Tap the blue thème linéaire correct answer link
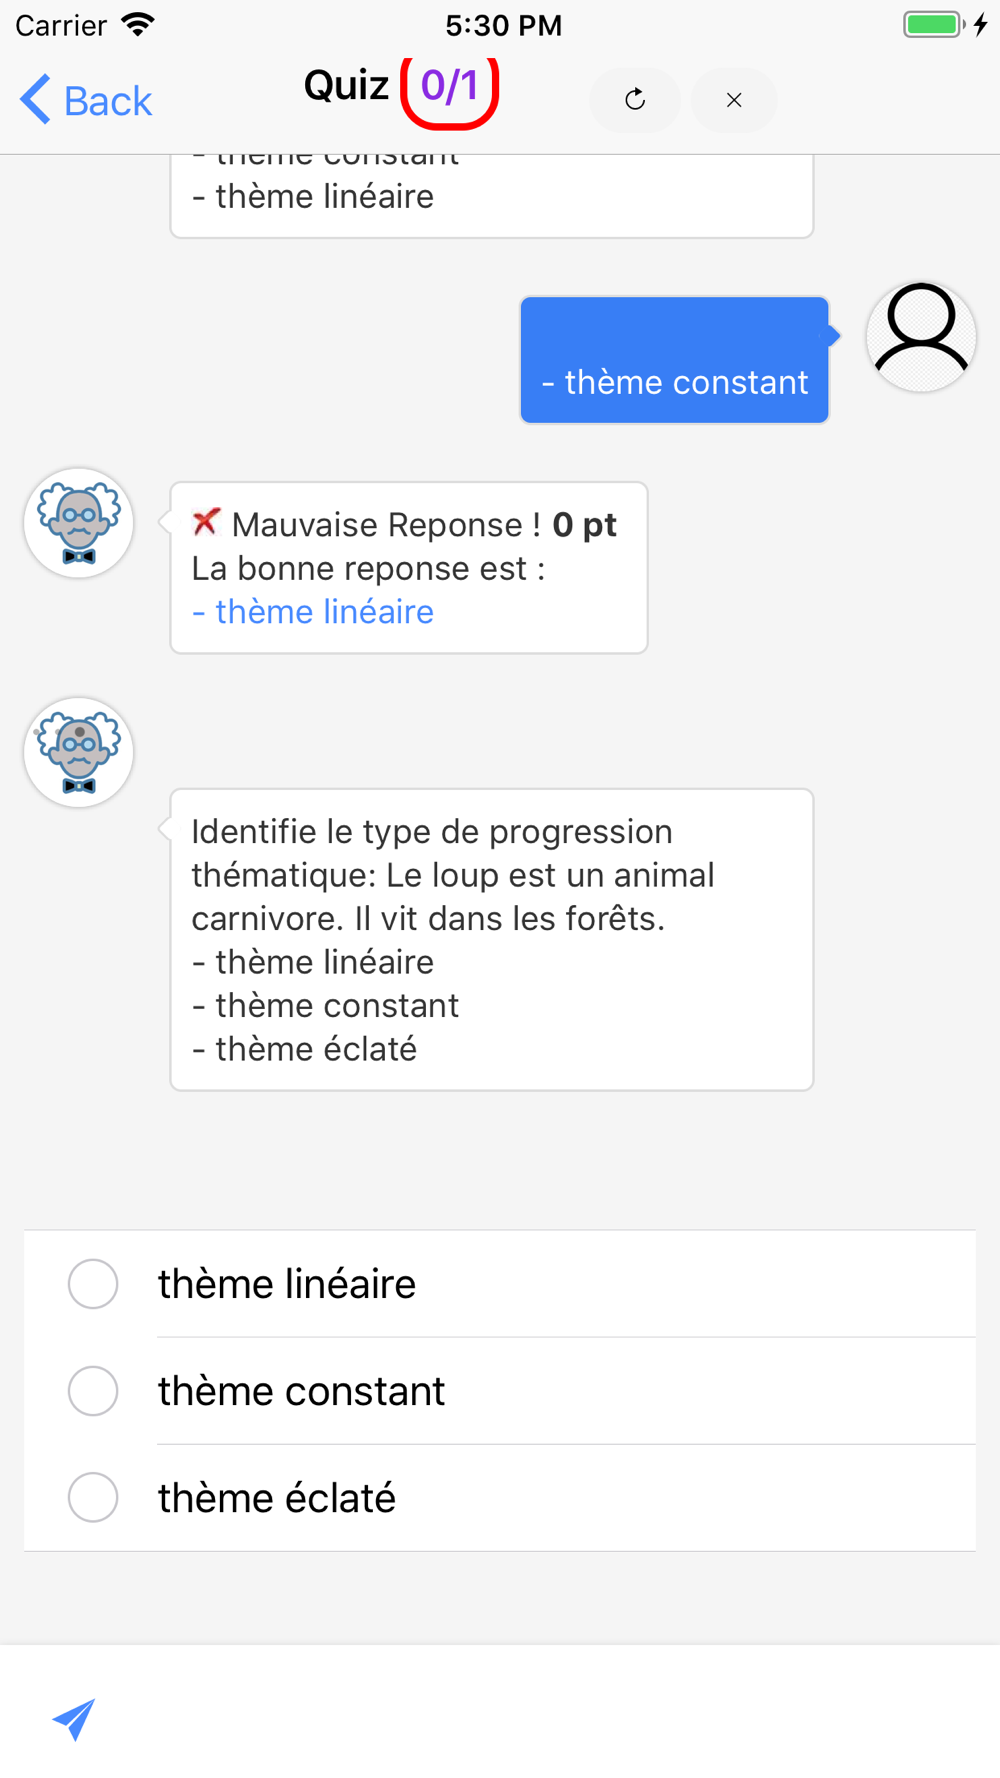1000x1778 pixels. (313, 612)
